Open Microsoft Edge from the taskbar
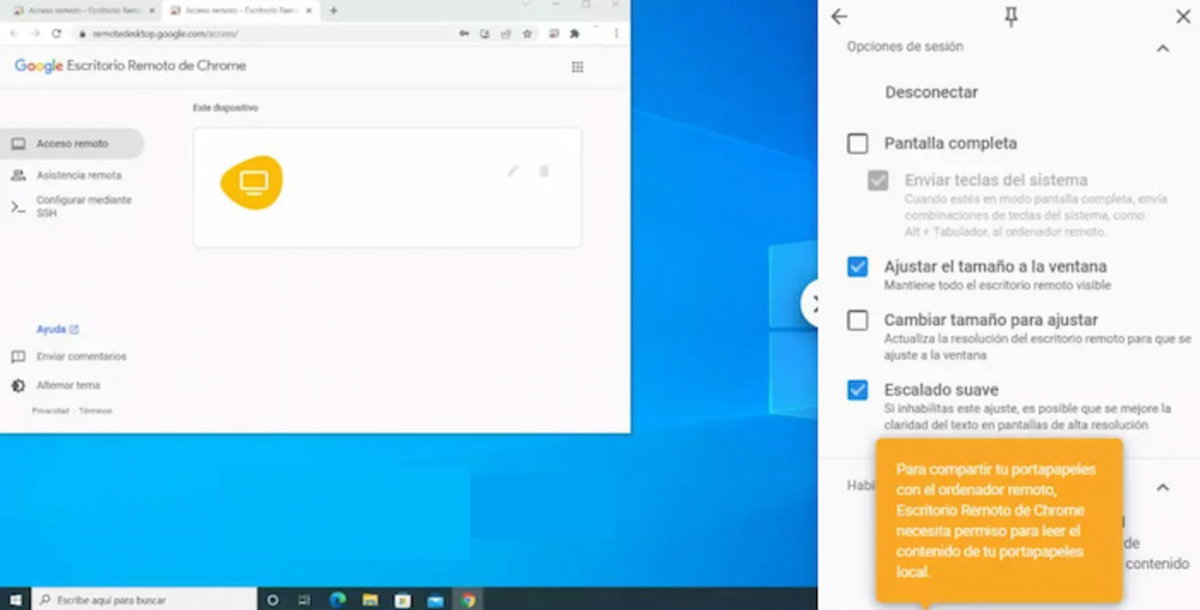 pos(338,600)
